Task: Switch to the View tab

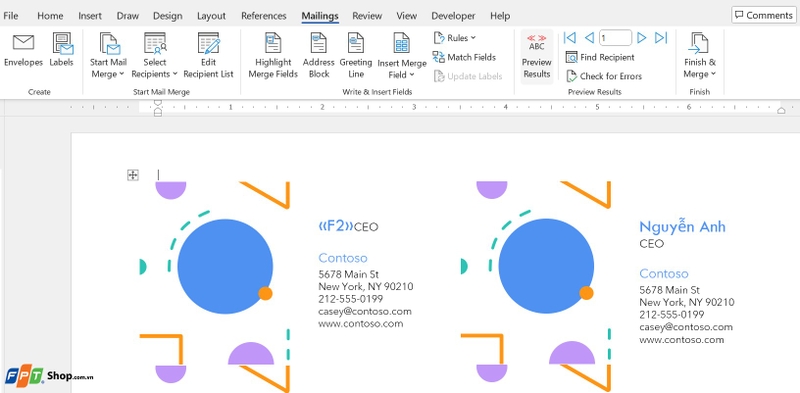Action: click(x=406, y=16)
